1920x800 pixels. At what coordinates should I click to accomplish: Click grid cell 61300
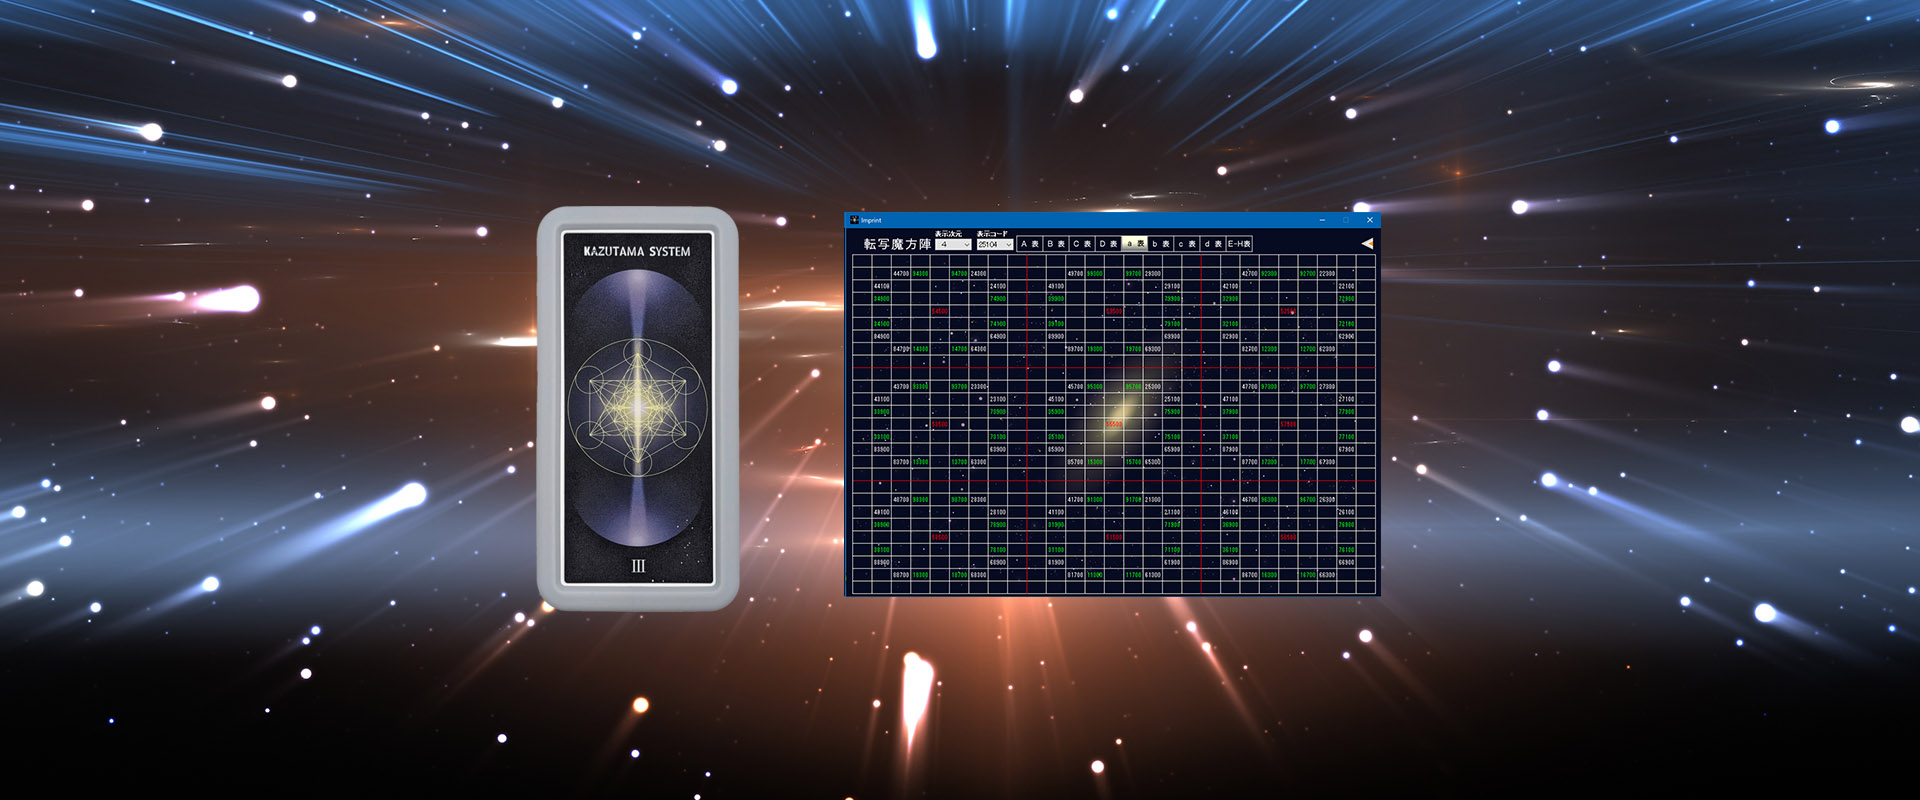click(1153, 574)
